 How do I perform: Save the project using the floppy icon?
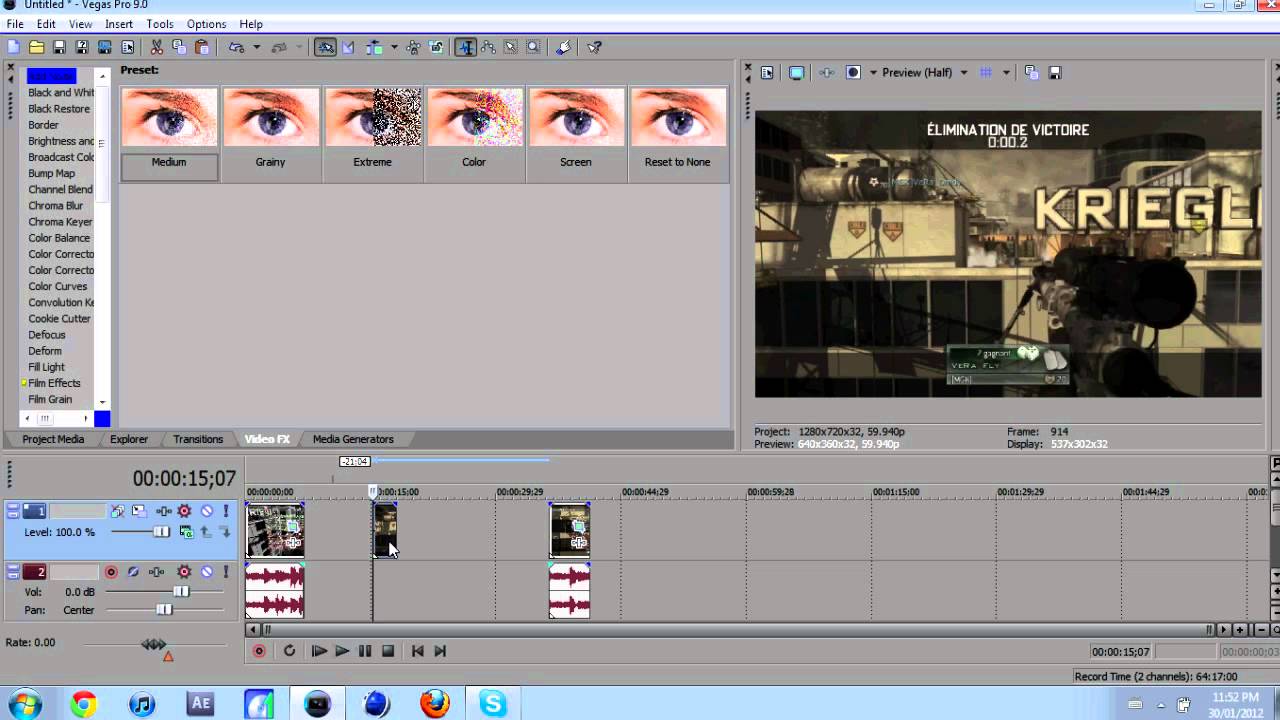[x=59, y=47]
